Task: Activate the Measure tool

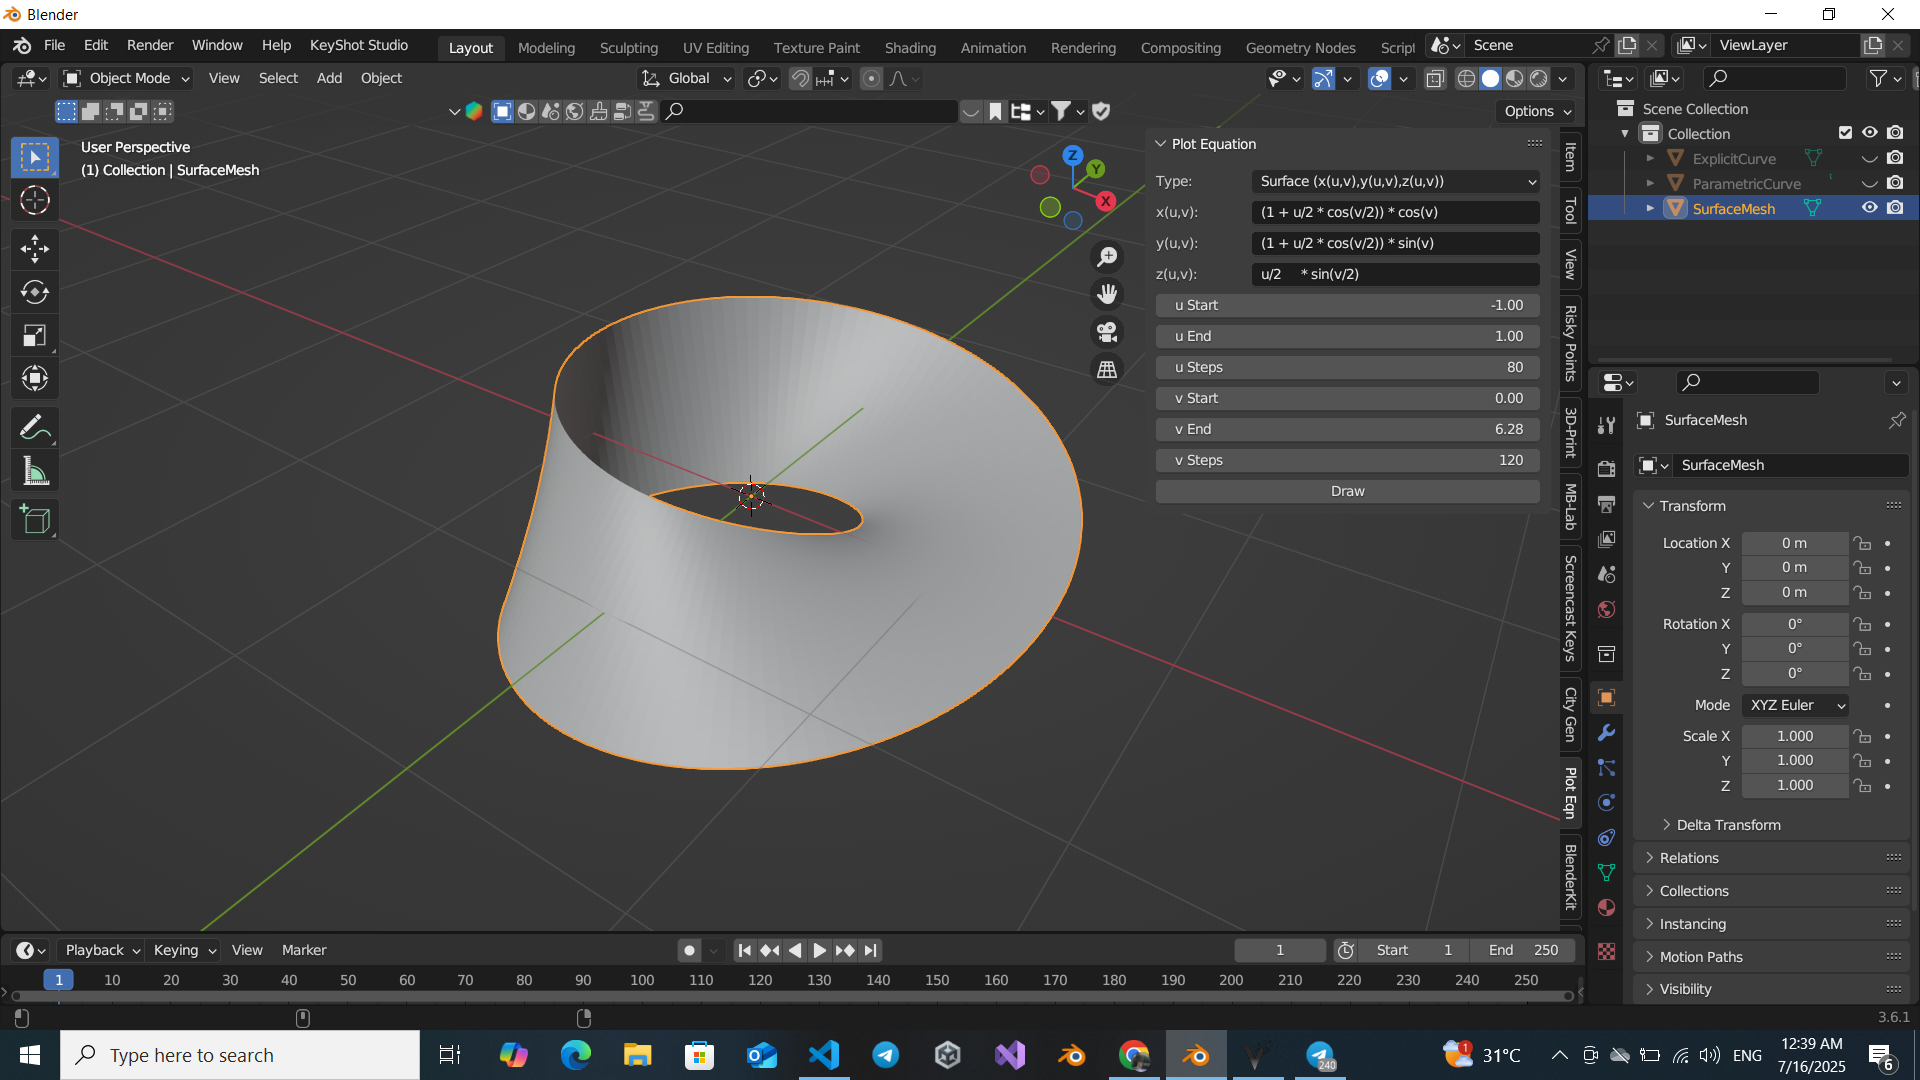Action: click(34, 470)
